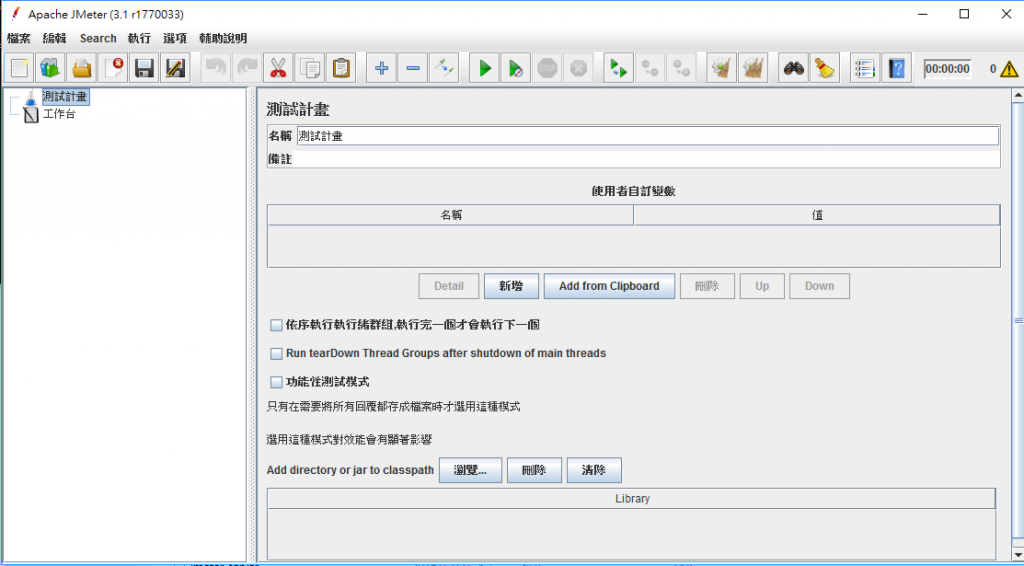This screenshot has height=566, width=1024.
Task: Click the 刪除 button next to 瀏覽
Action: click(534, 470)
